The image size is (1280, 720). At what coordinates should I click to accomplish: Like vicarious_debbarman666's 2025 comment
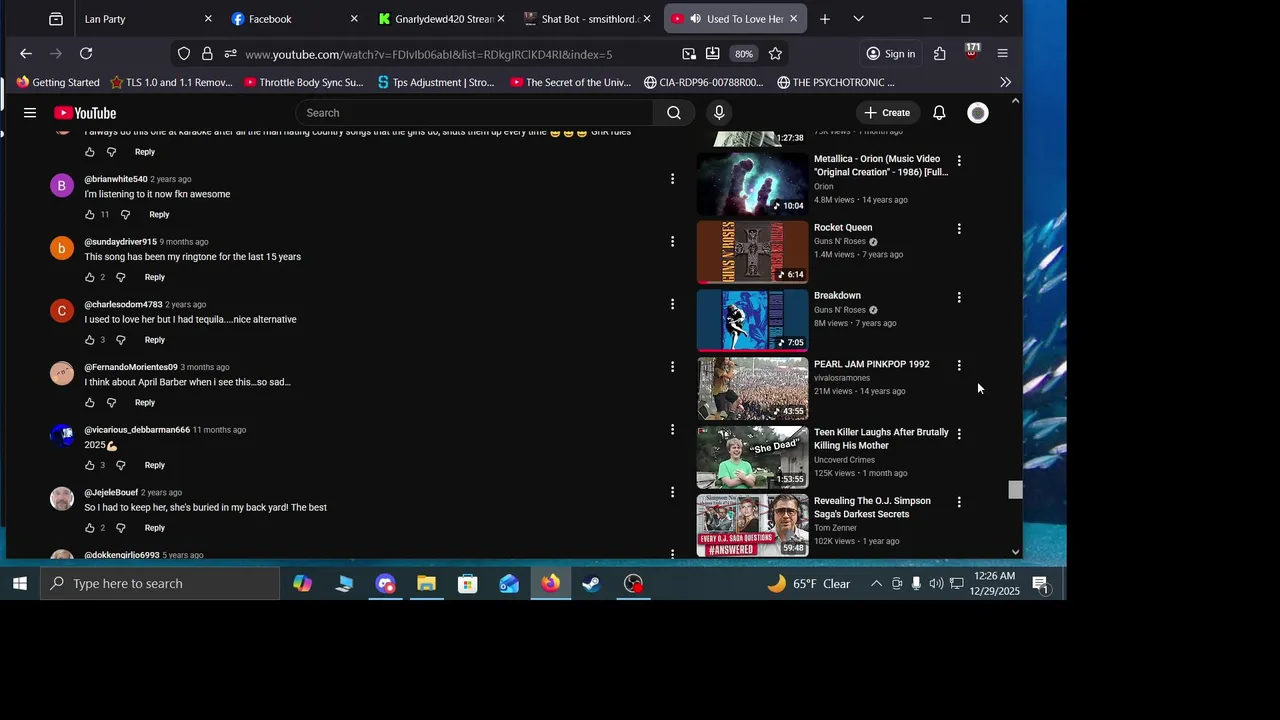(90, 465)
